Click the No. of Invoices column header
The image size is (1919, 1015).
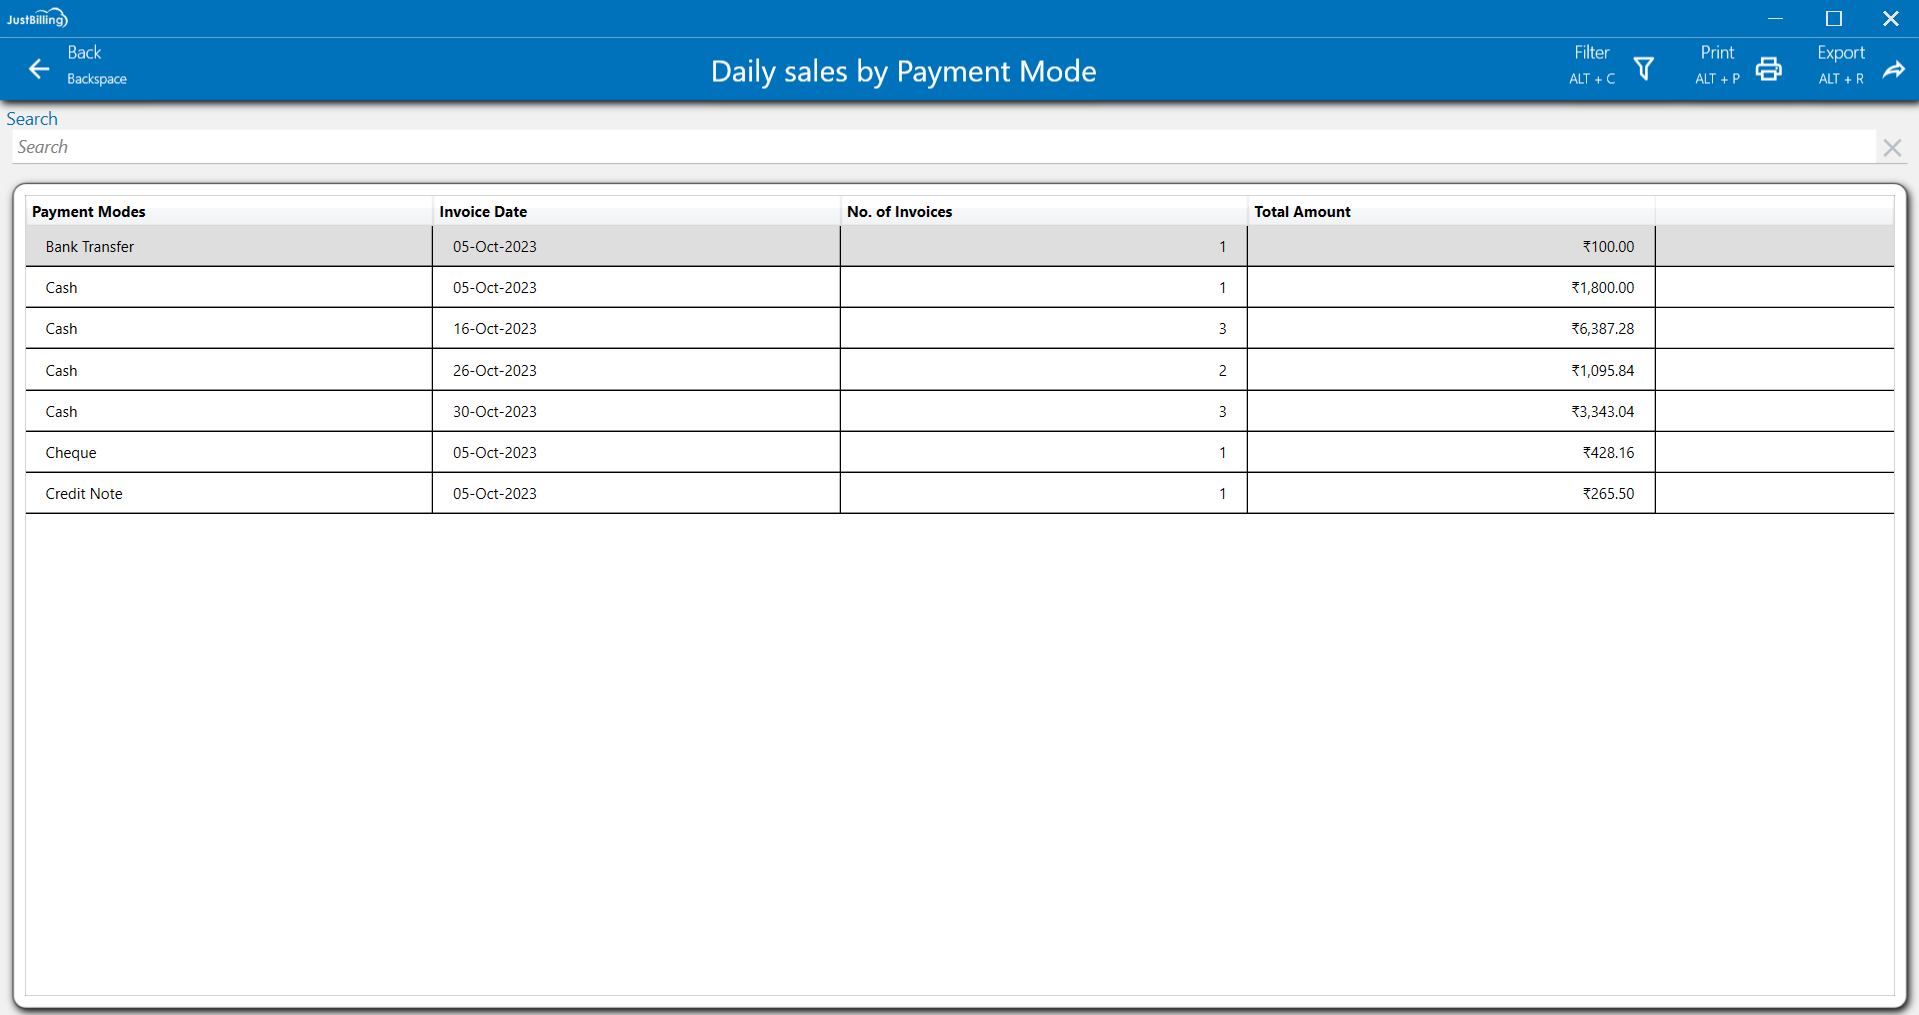tap(899, 212)
